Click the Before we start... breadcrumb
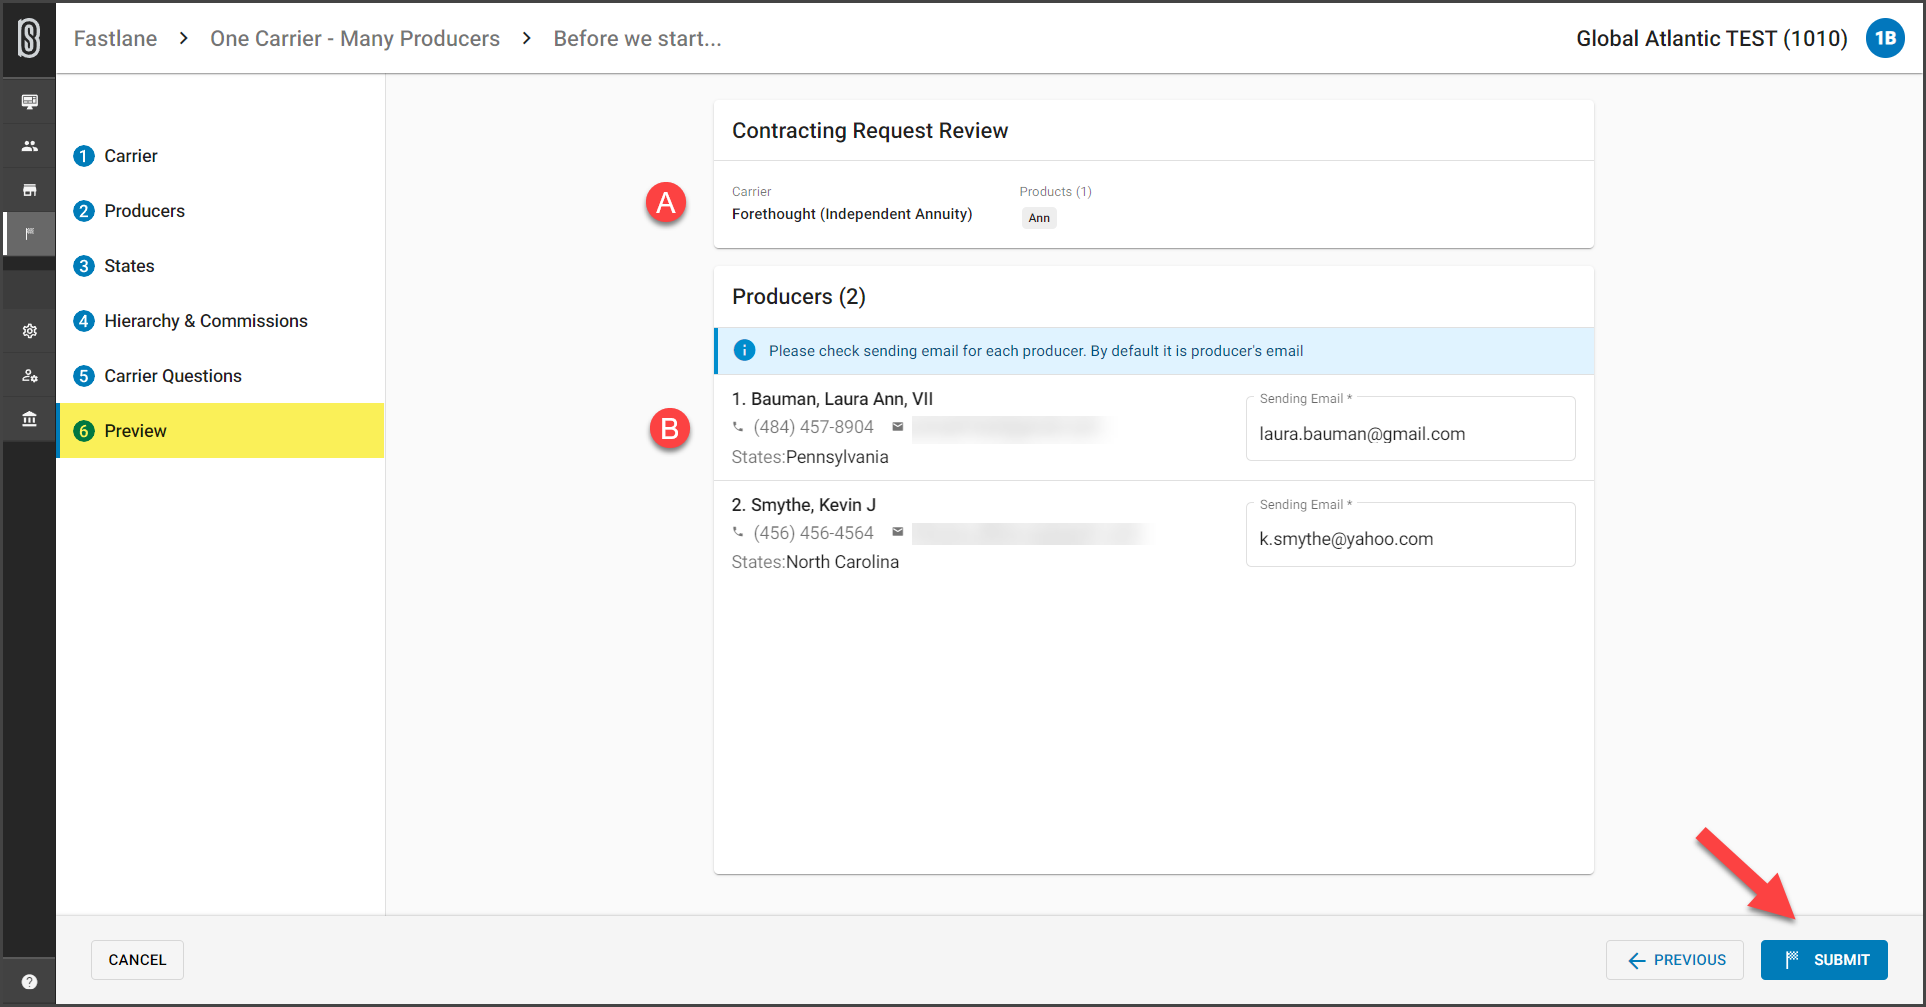This screenshot has height=1007, width=1926. tap(637, 39)
